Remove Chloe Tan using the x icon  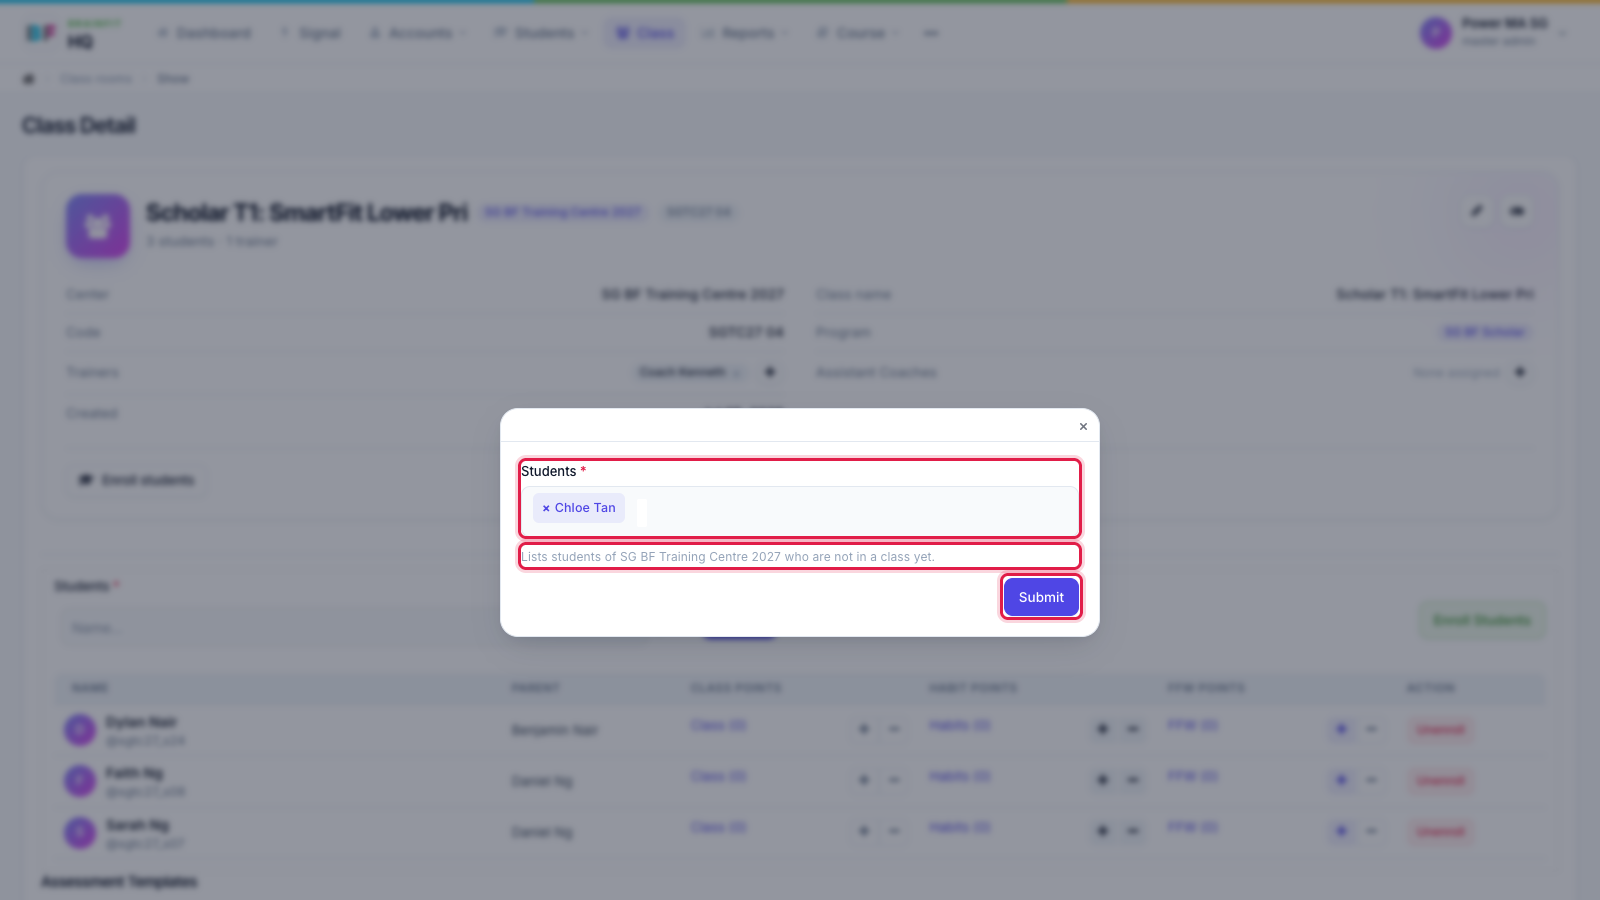click(546, 508)
